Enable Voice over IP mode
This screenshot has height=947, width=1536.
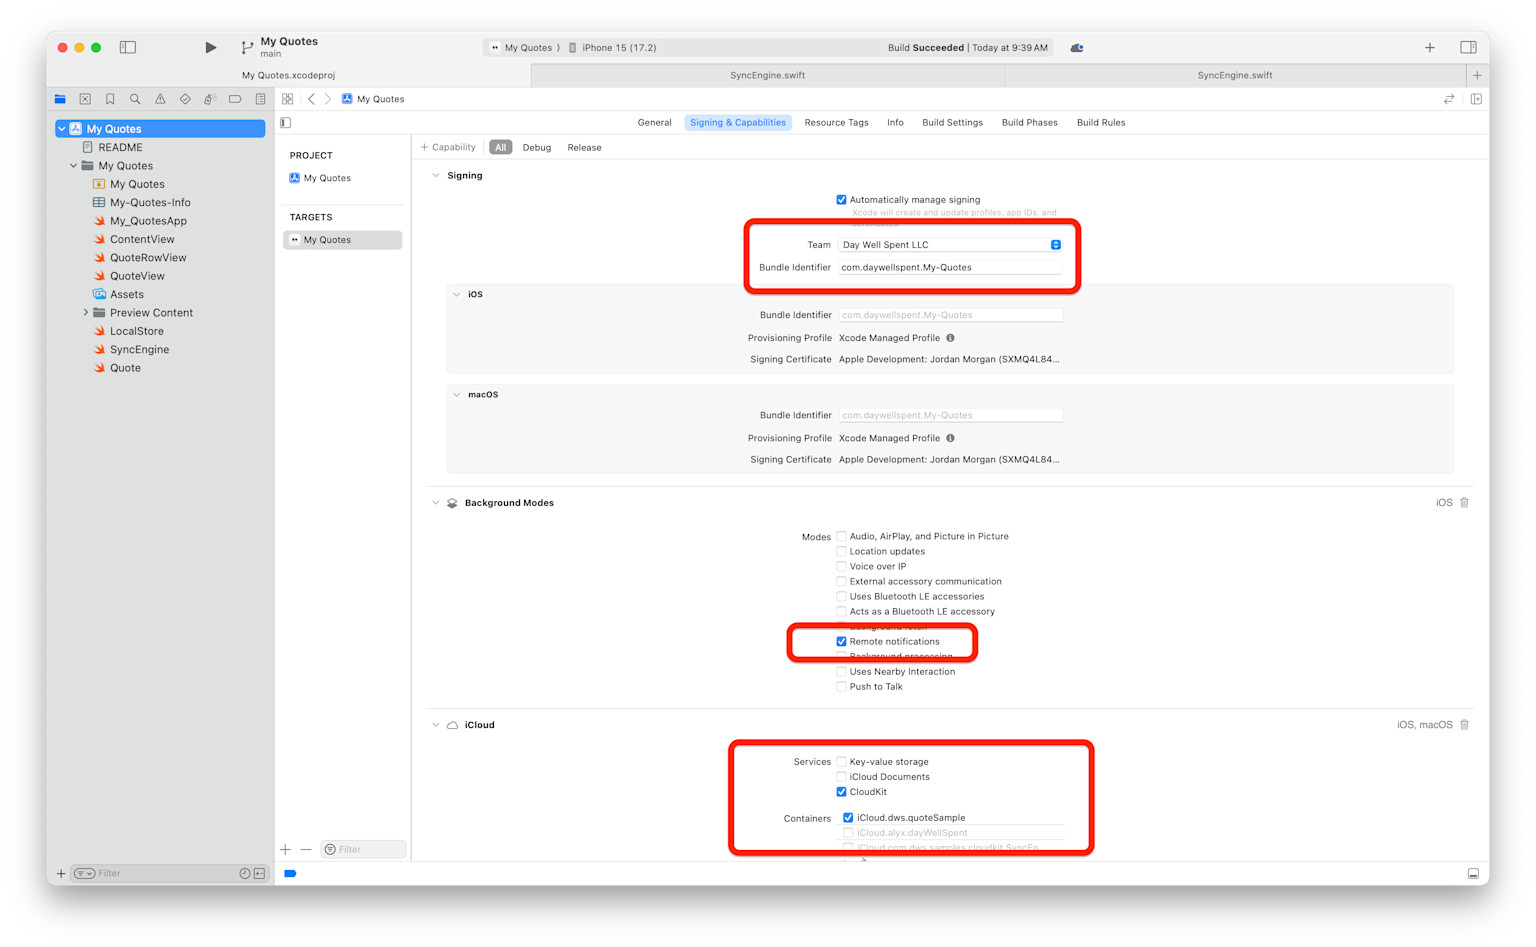tap(841, 567)
